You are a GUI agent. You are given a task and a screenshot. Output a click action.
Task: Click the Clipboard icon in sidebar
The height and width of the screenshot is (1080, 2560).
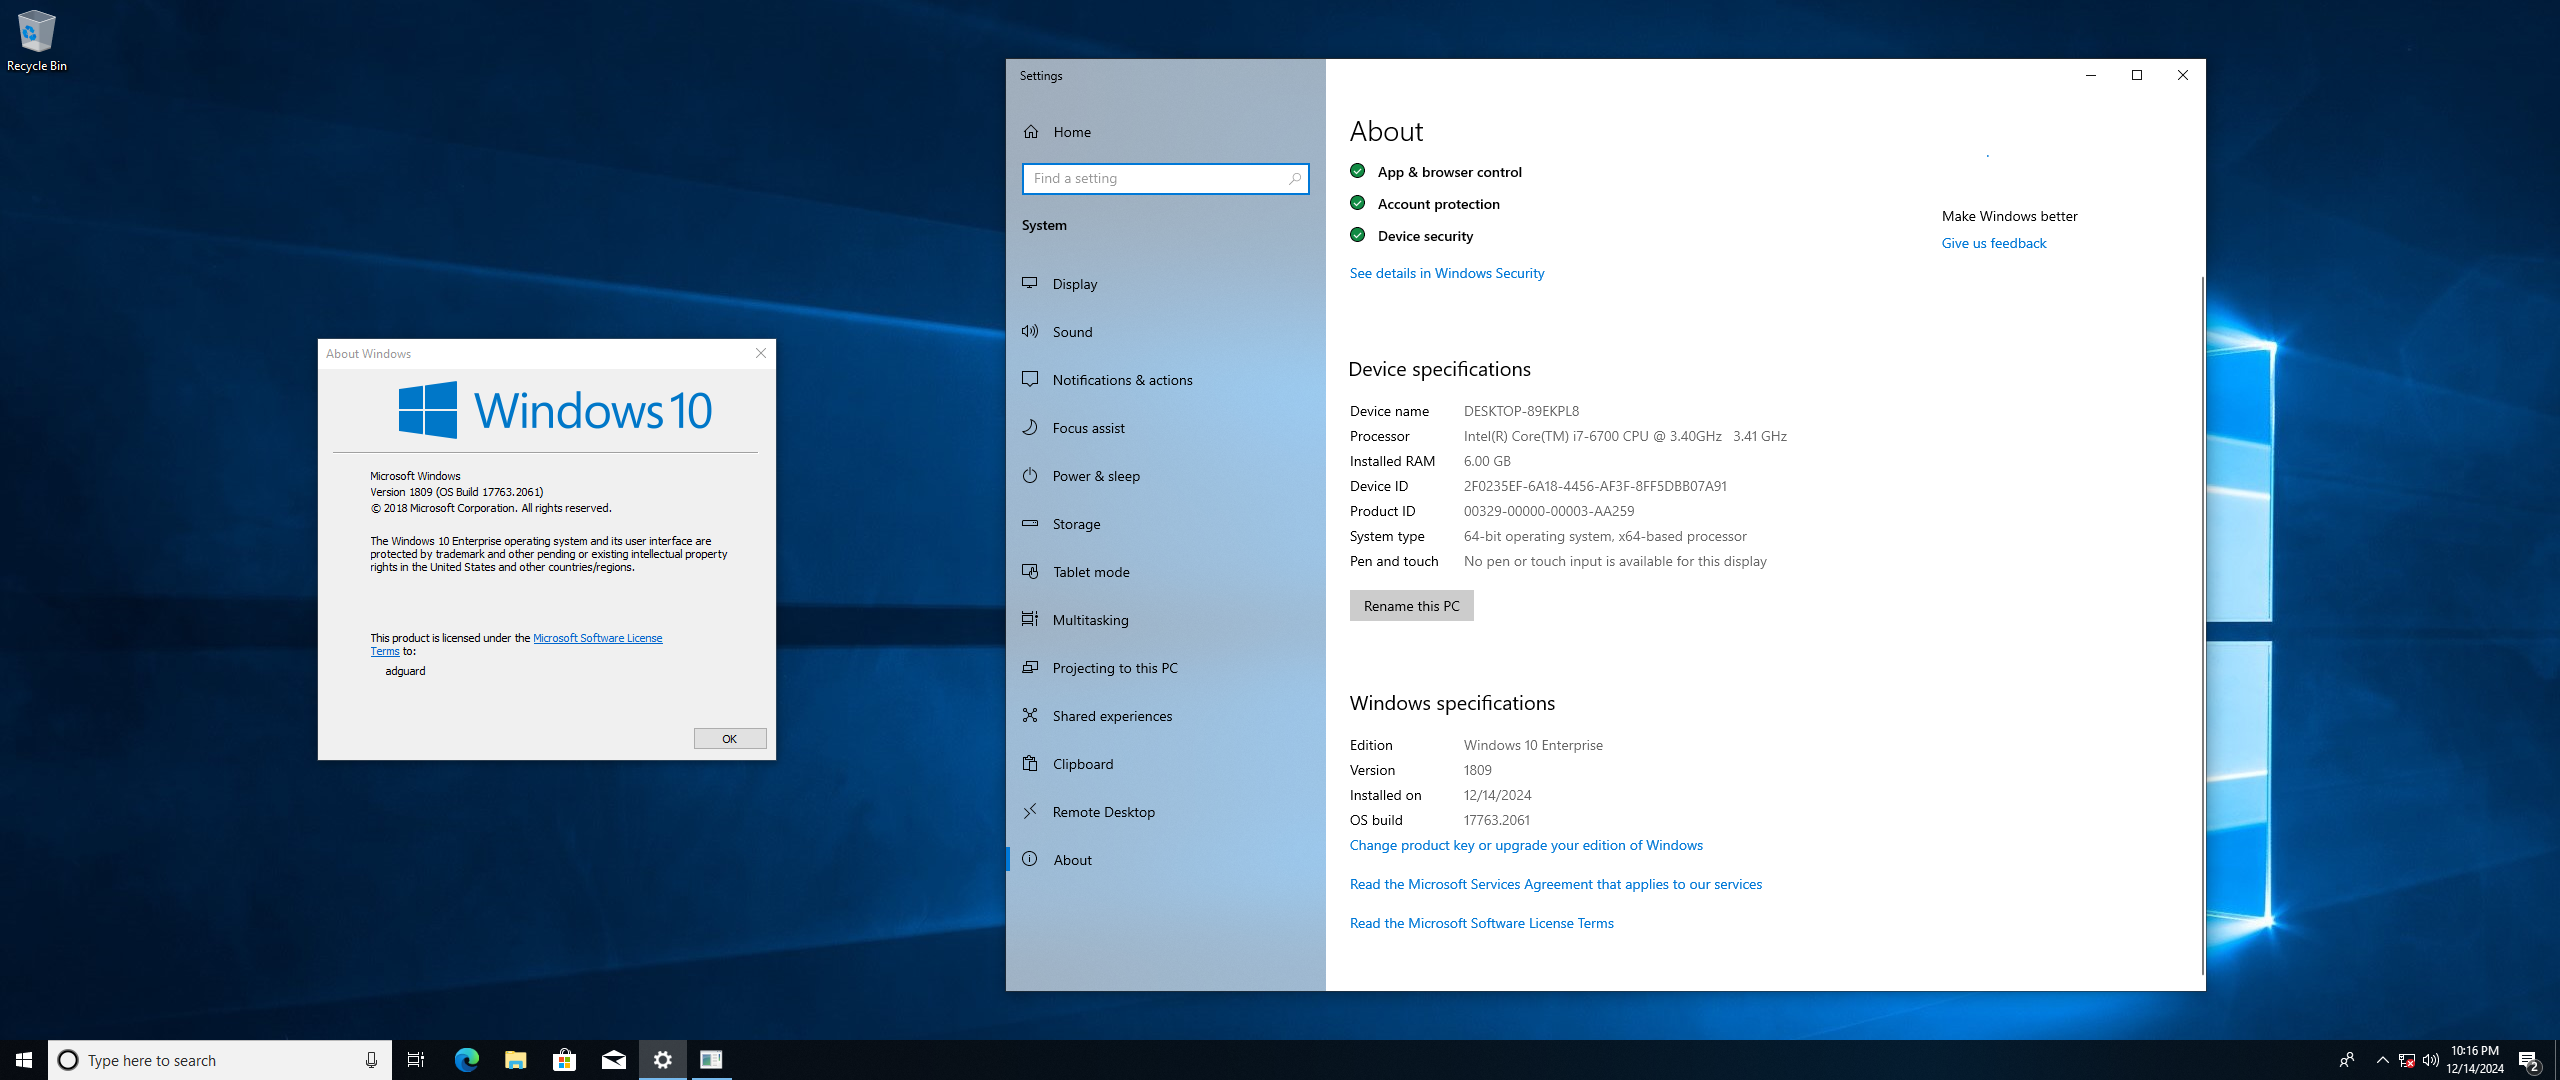1030,763
